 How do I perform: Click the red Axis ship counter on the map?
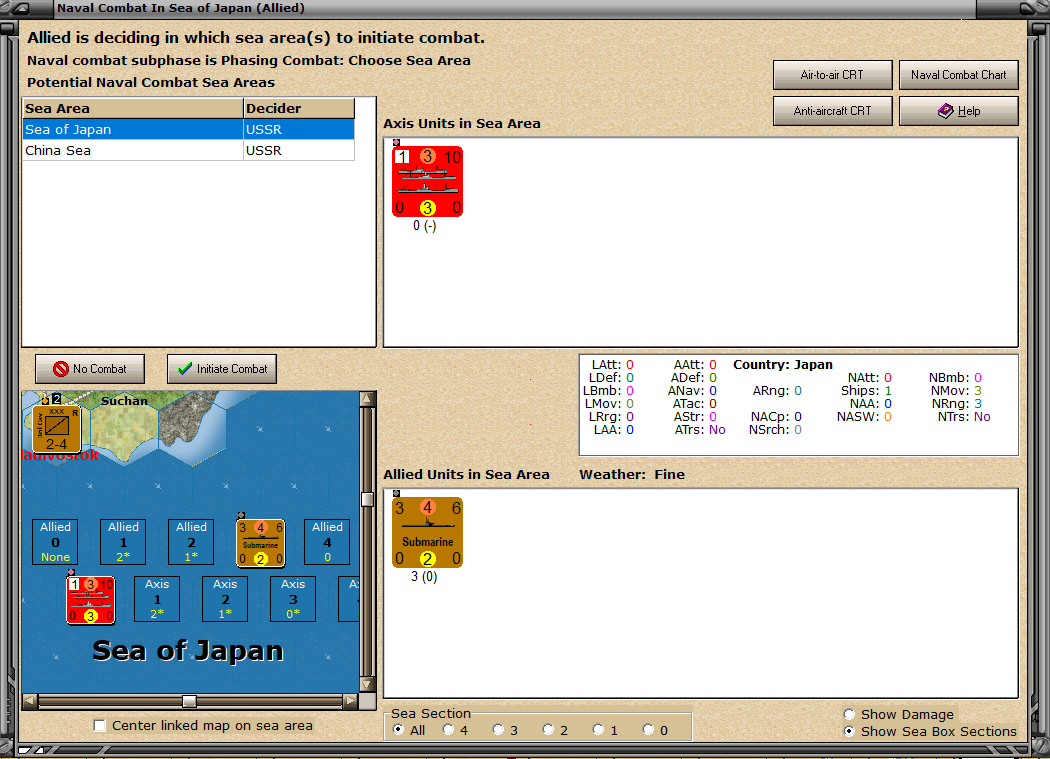click(90, 600)
